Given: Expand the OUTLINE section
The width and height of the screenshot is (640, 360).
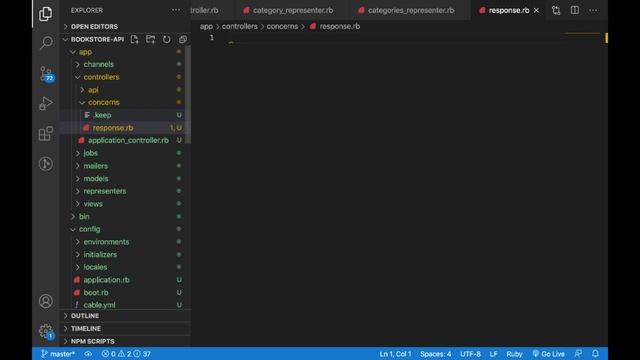Looking at the screenshot, I should click(x=84, y=316).
